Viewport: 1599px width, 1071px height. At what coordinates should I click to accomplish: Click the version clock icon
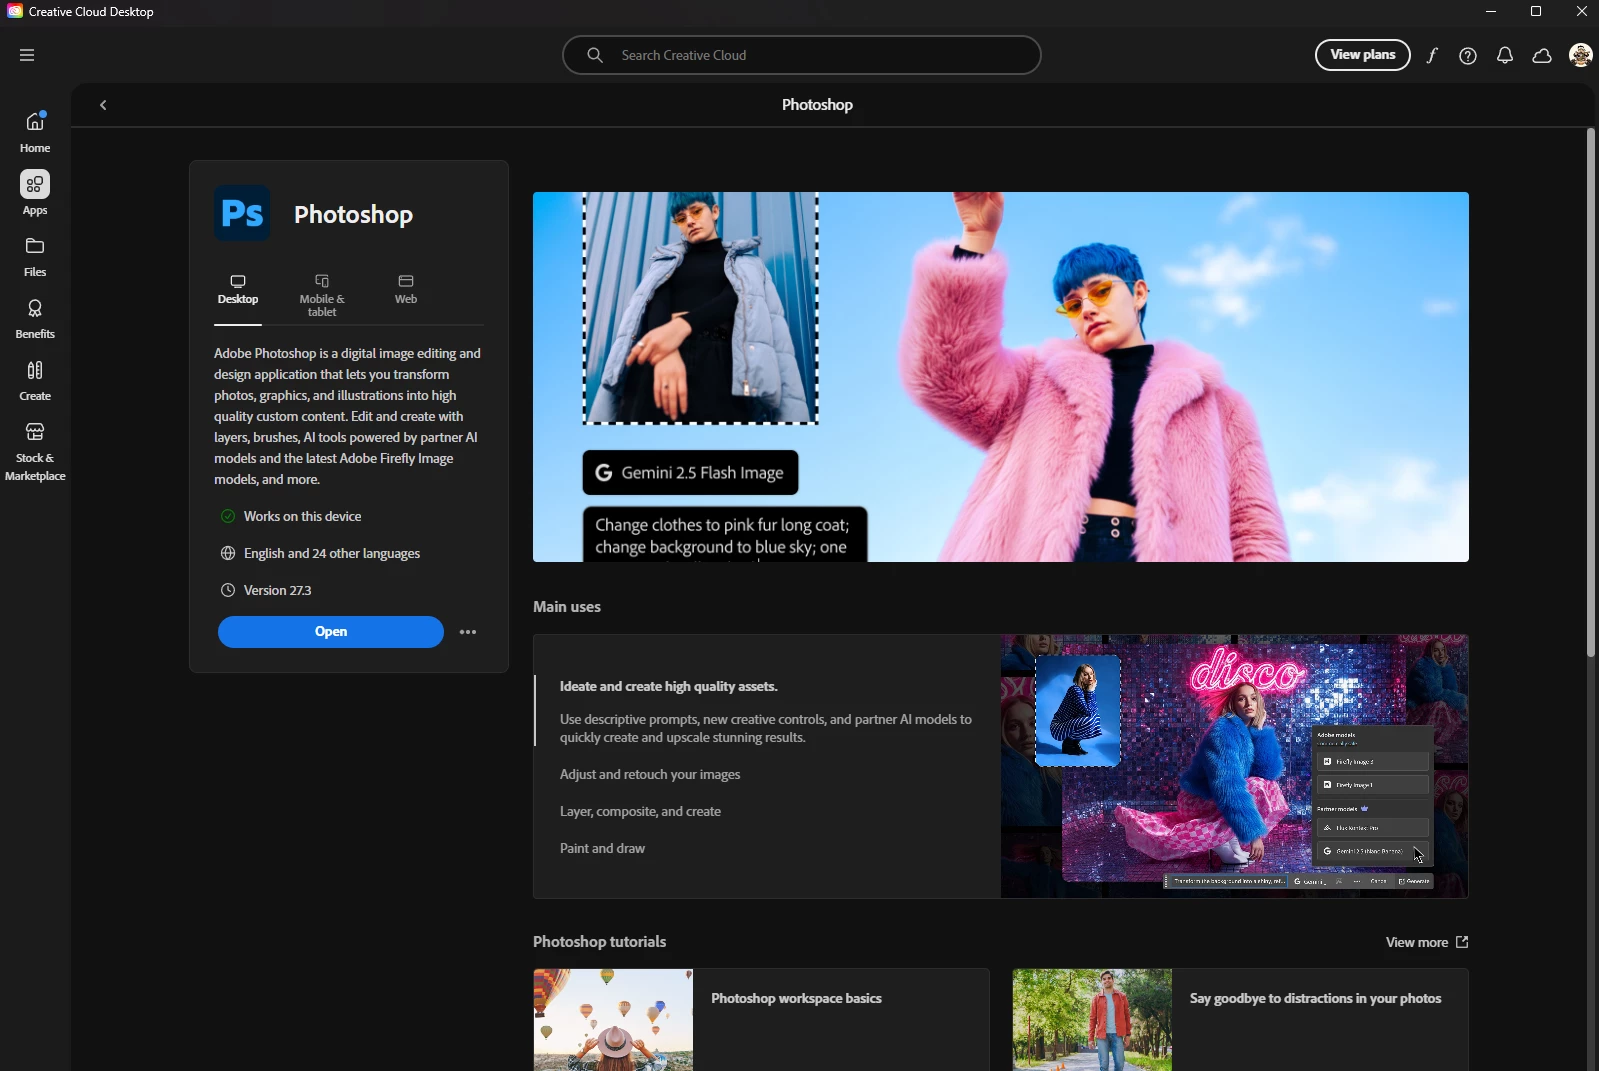228,590
